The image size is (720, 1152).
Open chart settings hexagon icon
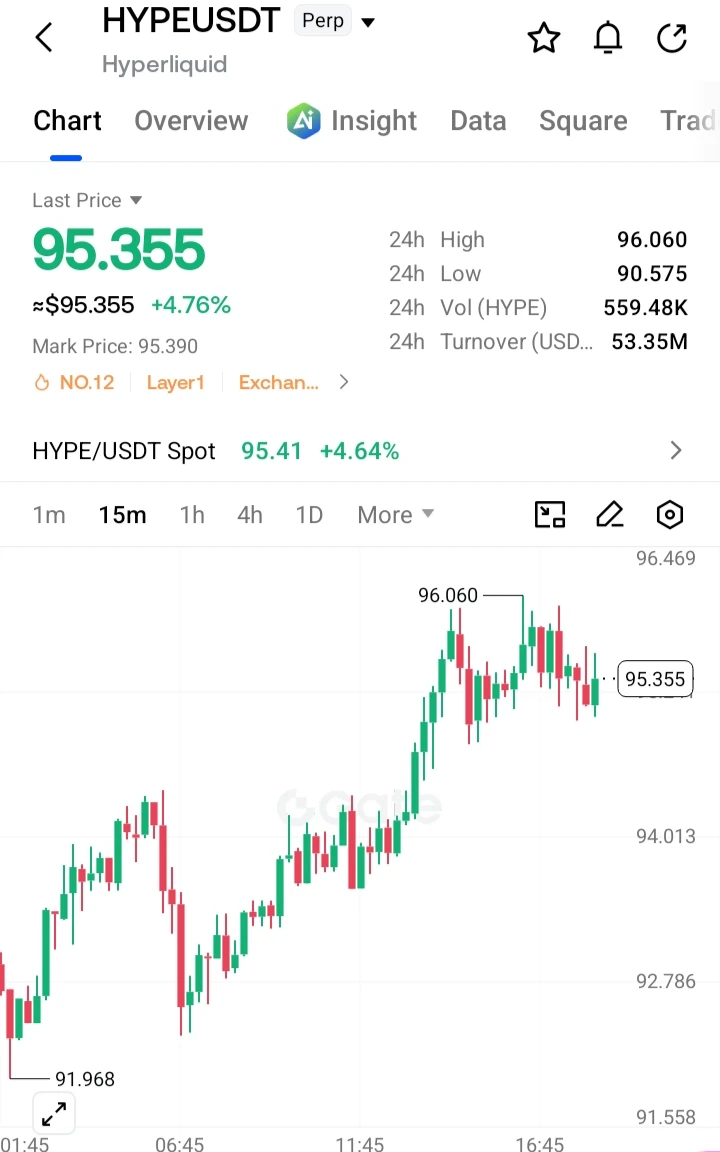pos(669,514)
